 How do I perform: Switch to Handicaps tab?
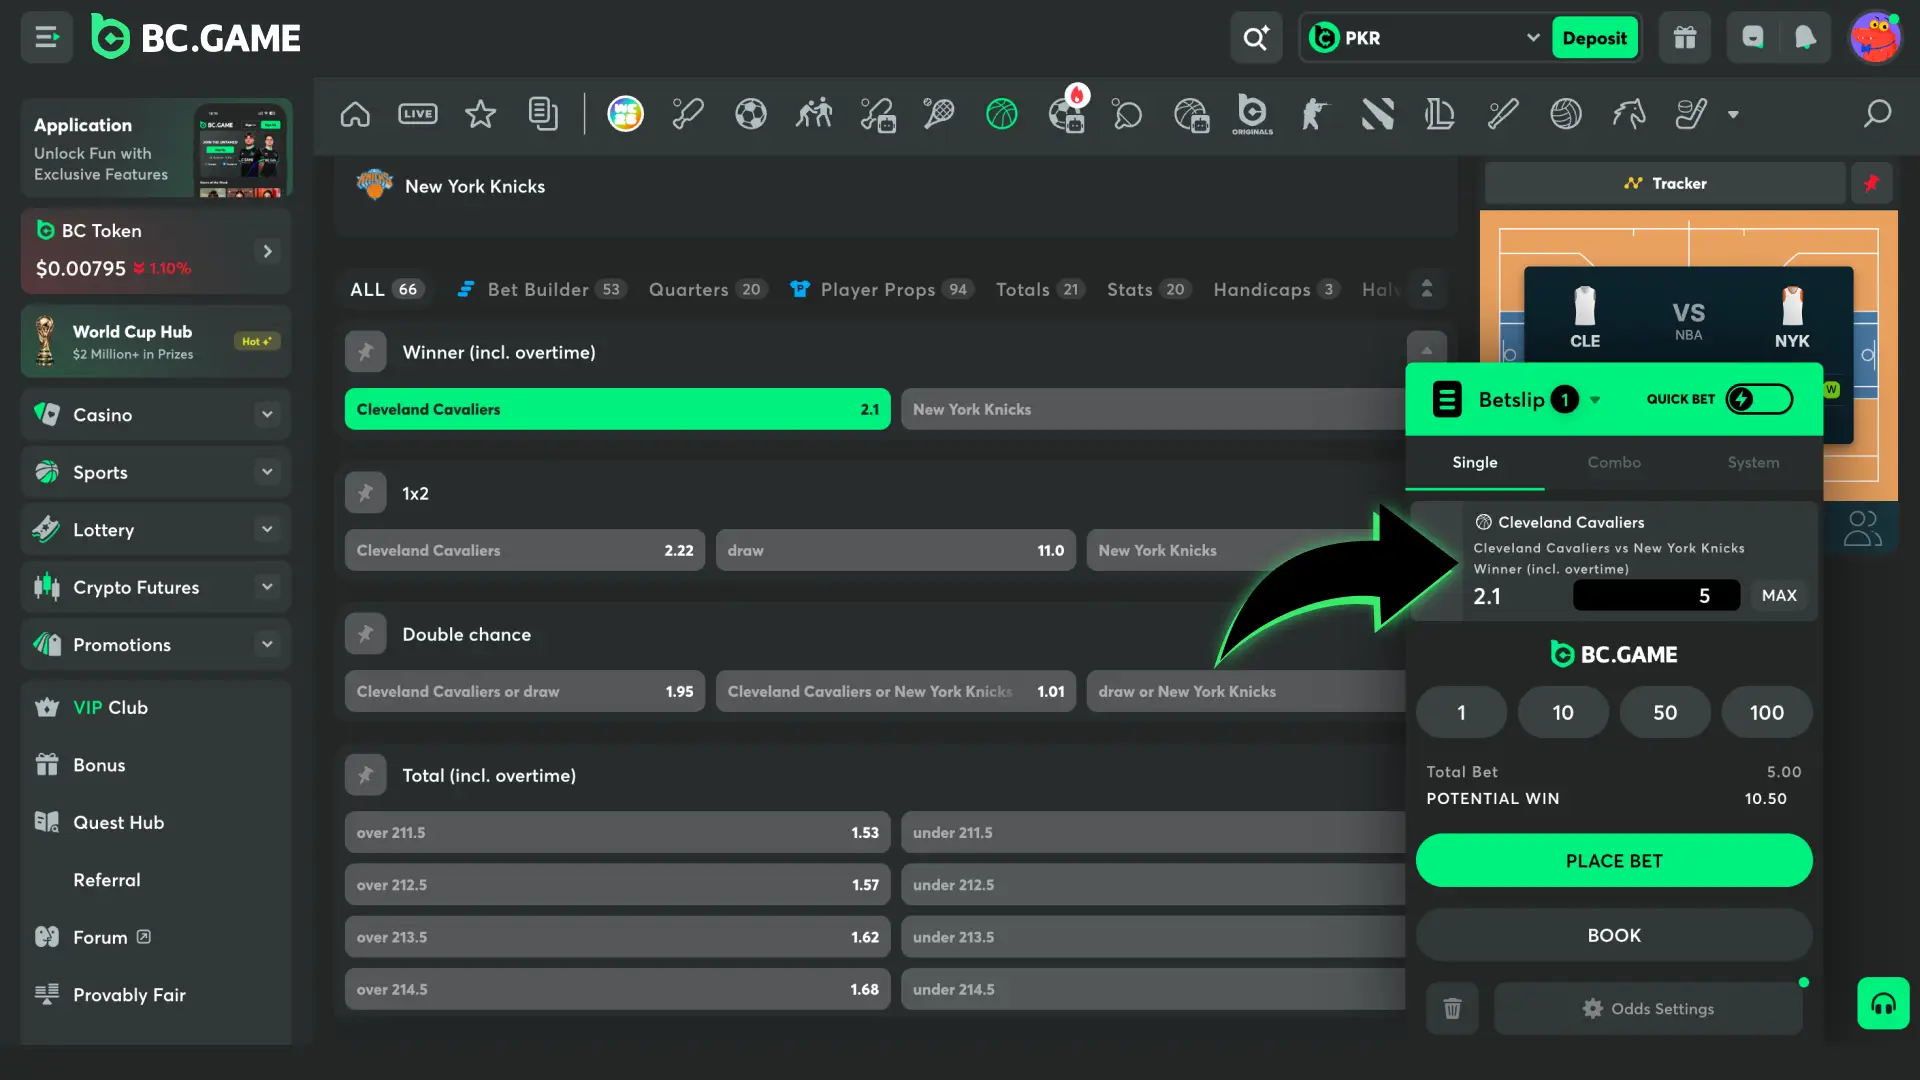[x=1276, y=289]
